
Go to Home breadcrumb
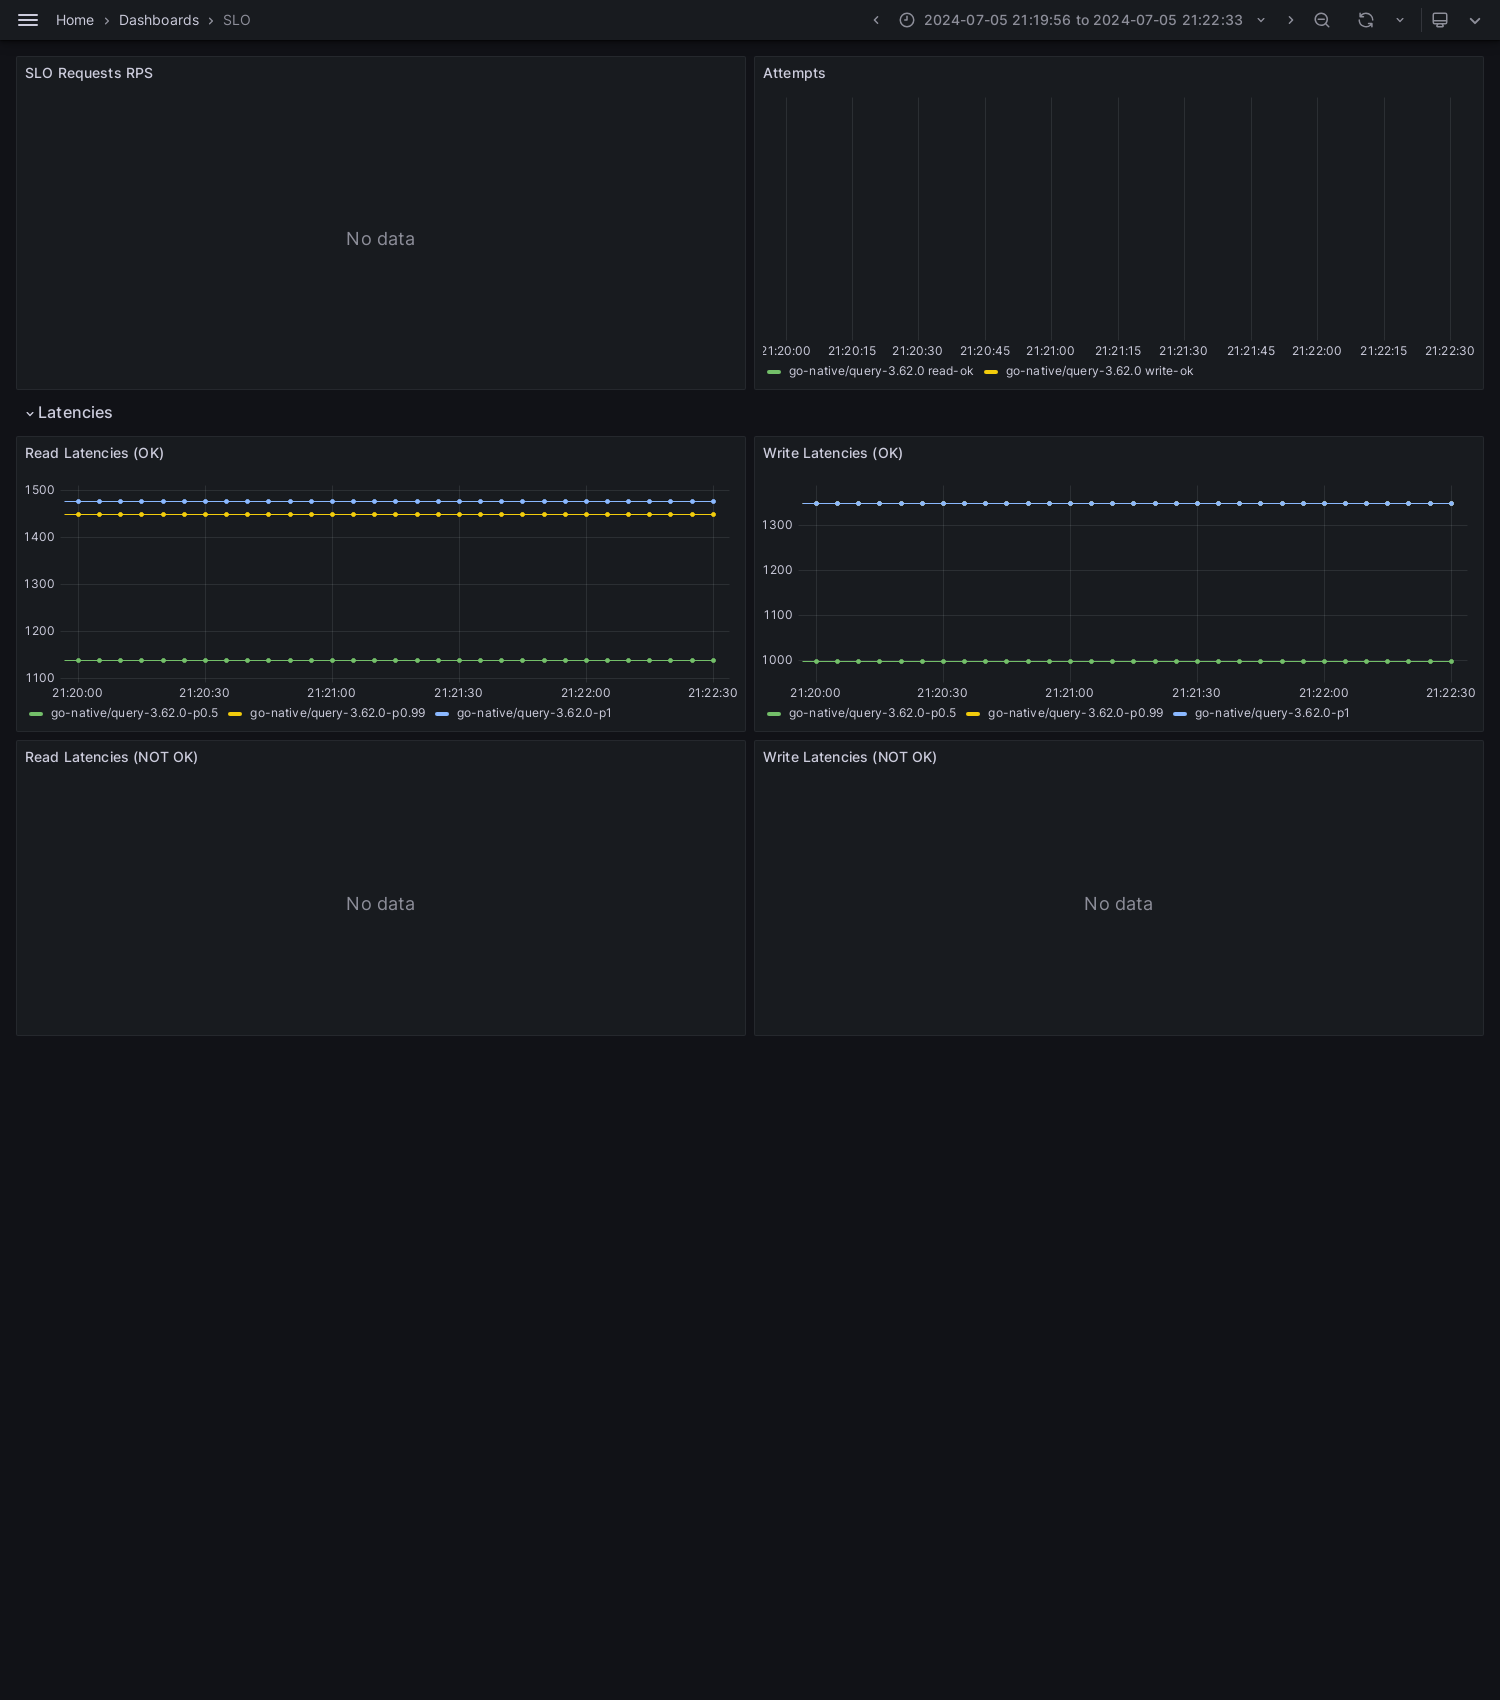coord(75,20)
